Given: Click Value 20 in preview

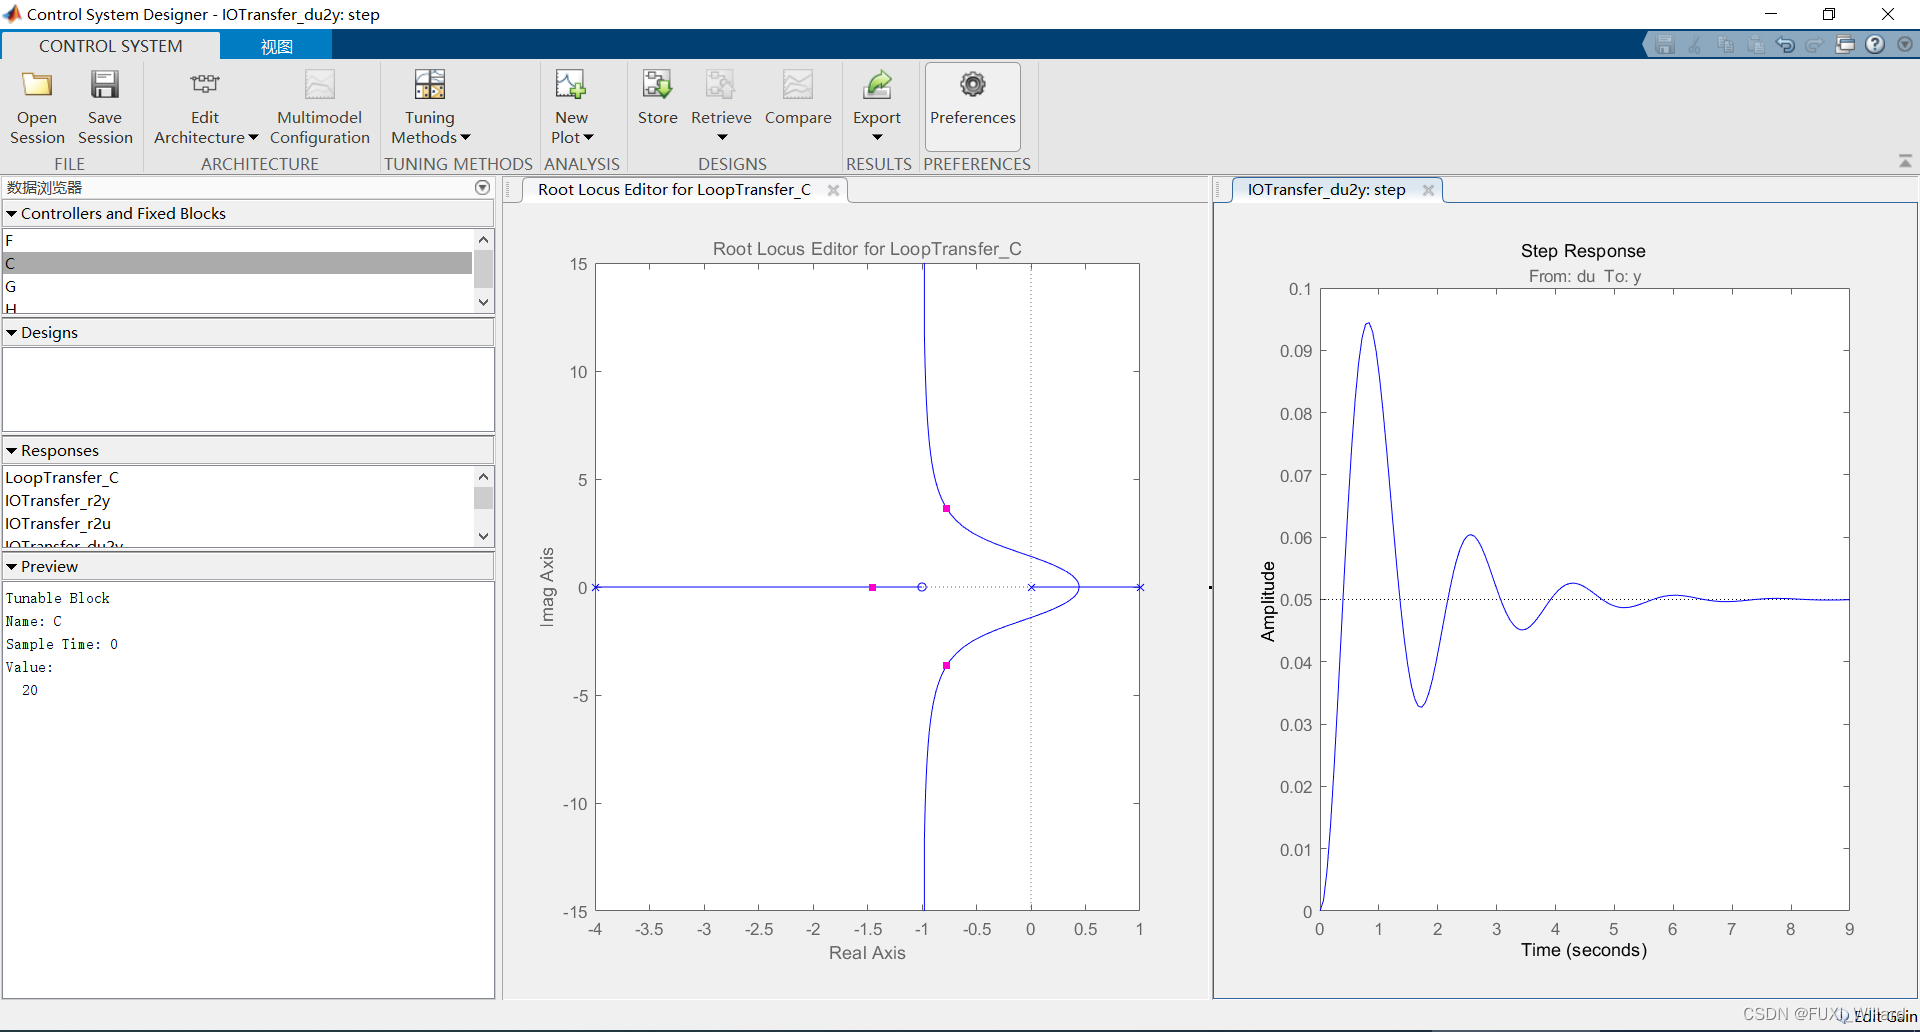Looking at the screenshot, I should click(30, 690).
